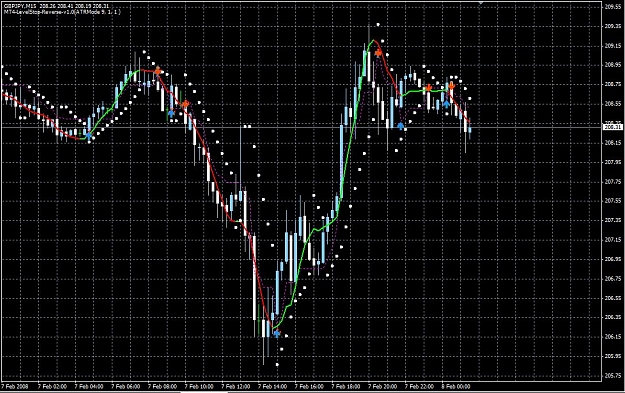Select the MT4-LevelStop-Reverse-v1.0 indicator label
The width and height of the screenshot is (625, 393).
point(62,12)
